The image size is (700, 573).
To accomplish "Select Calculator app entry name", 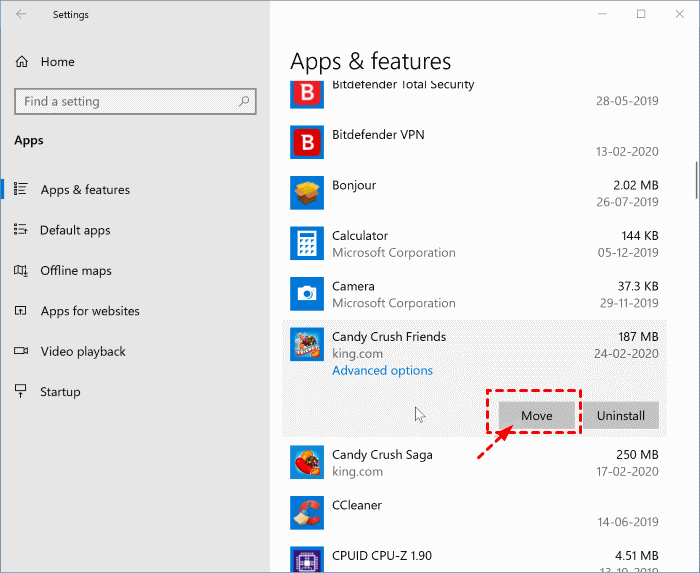I will [x=360, y=236].
